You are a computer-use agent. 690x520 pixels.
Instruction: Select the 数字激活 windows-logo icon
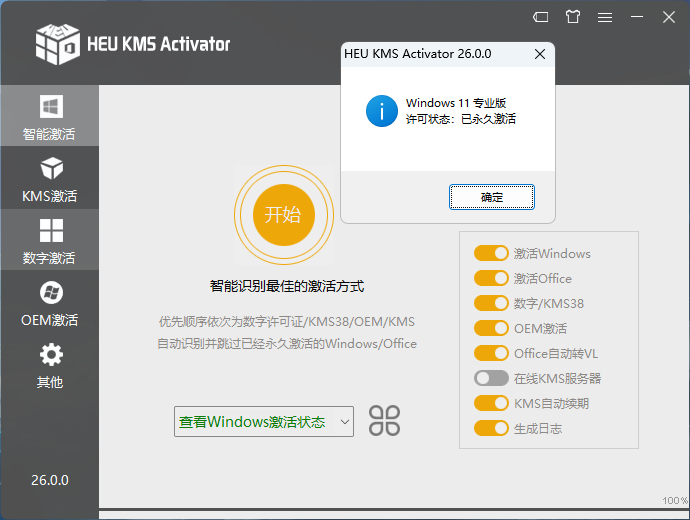pyautogui.click(x=50, y=231)
